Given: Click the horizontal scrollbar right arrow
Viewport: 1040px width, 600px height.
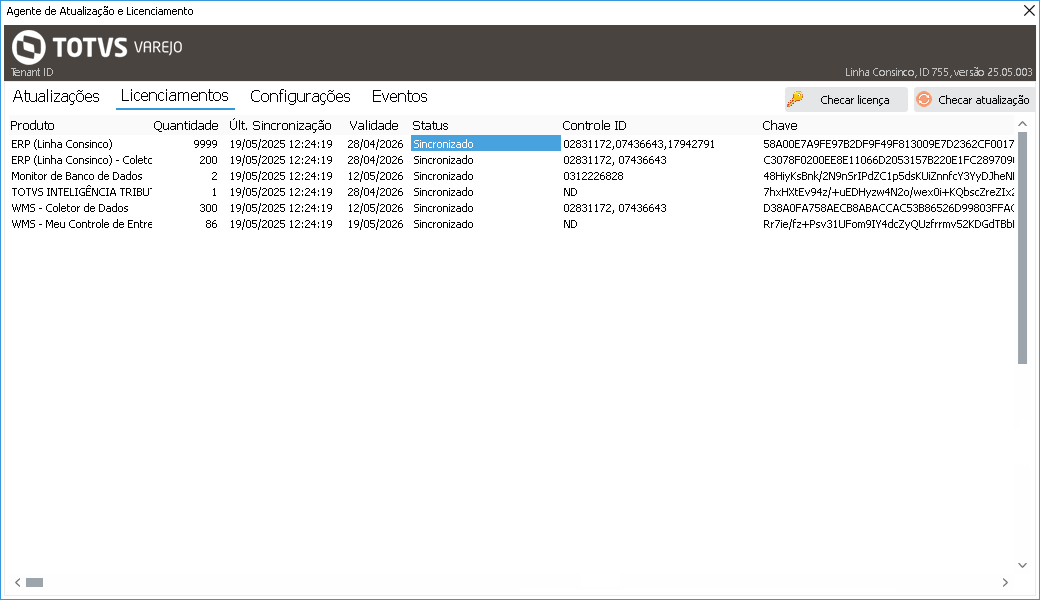Looking at the screenshot, I should [x=1006, y=582].
